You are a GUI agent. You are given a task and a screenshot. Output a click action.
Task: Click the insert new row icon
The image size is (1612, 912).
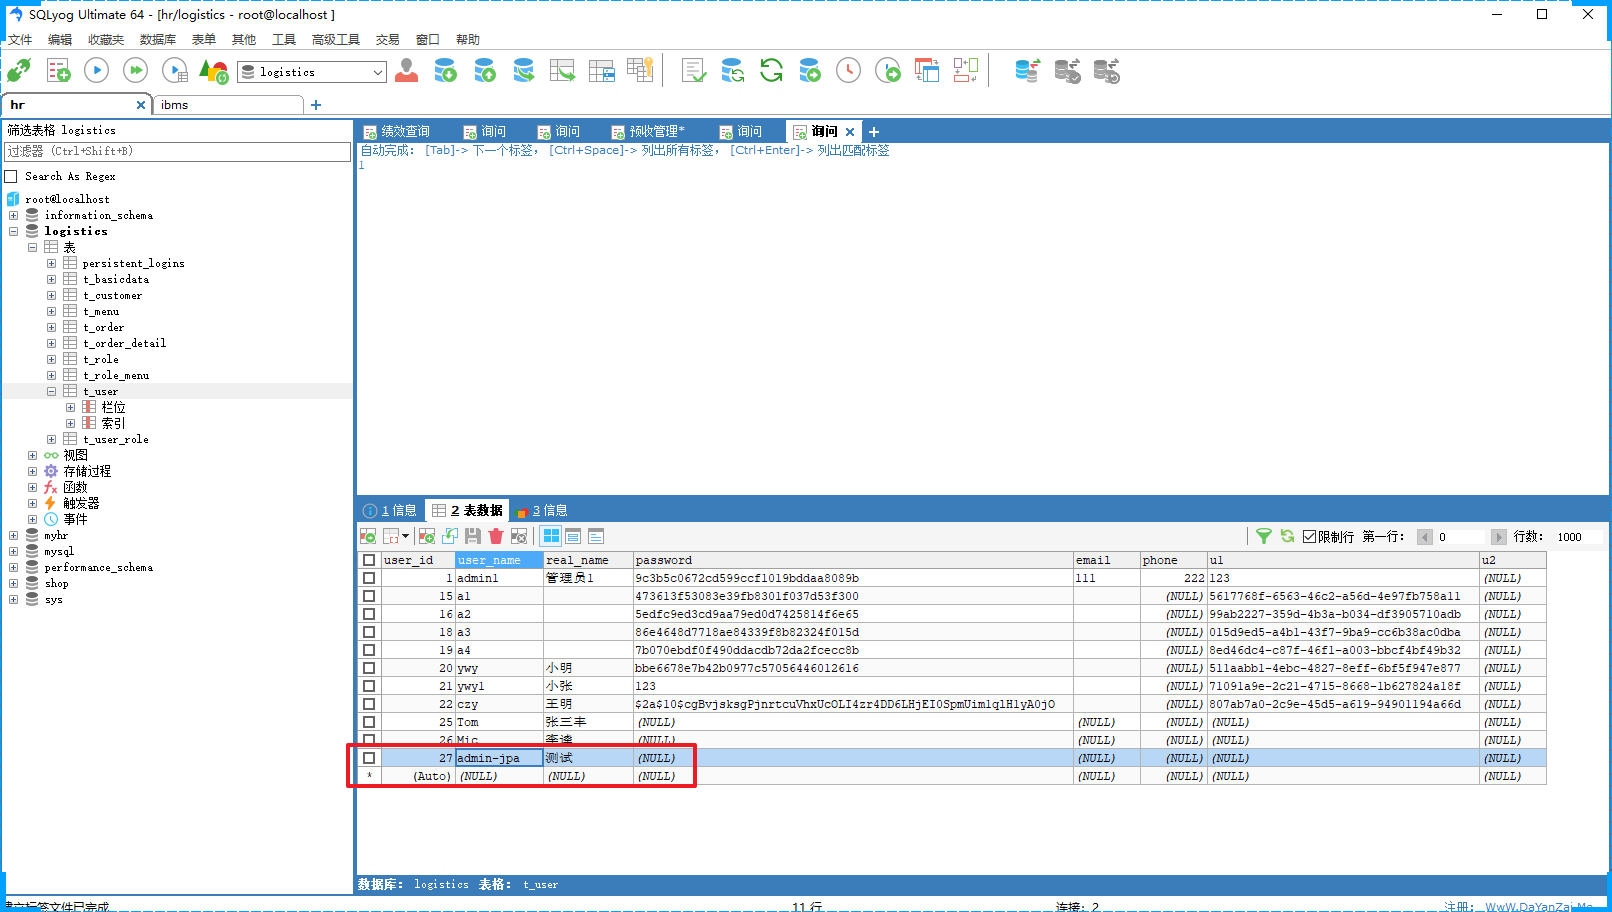click(427, 536)
